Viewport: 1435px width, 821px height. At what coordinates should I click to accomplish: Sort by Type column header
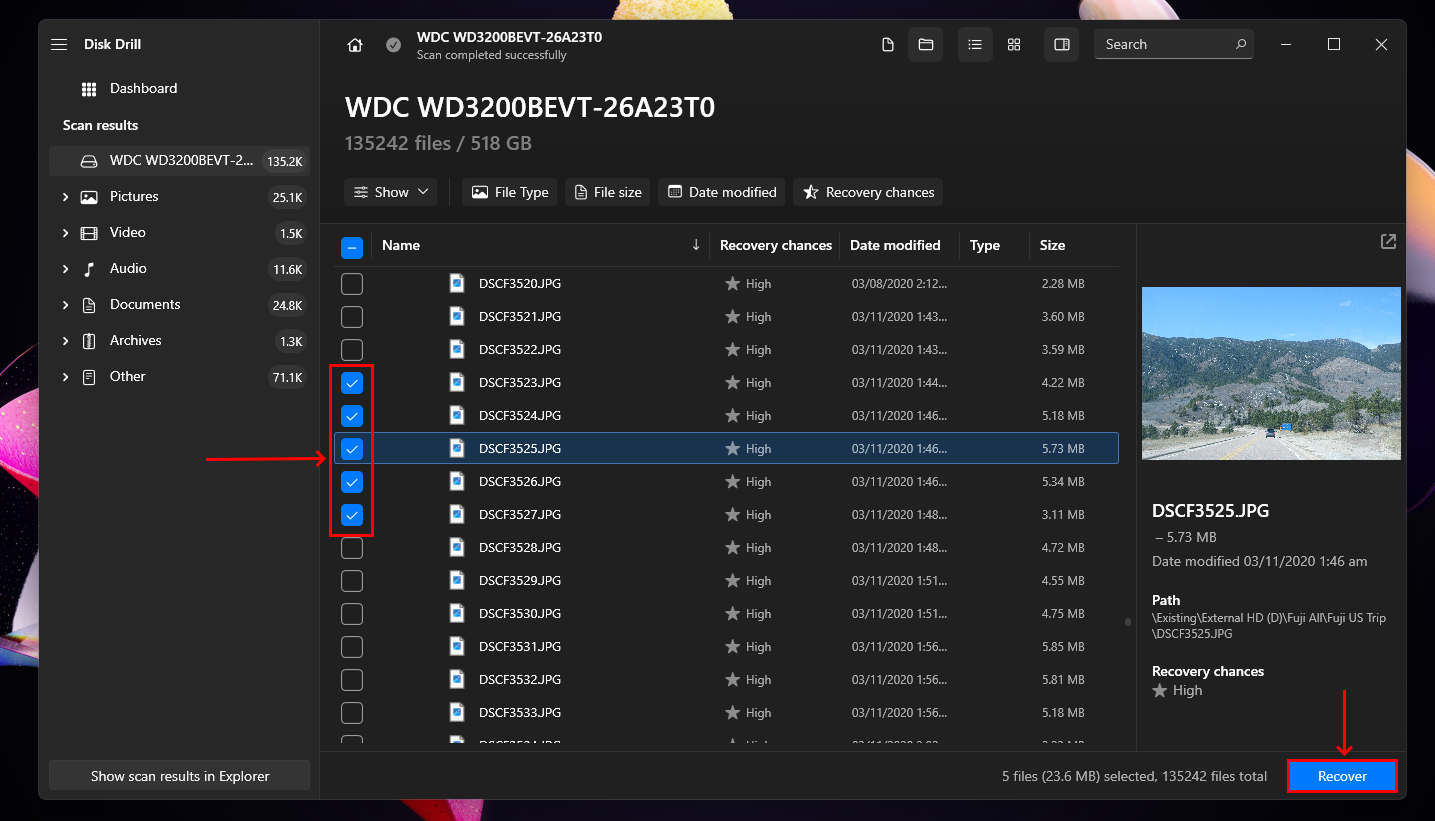985,245
